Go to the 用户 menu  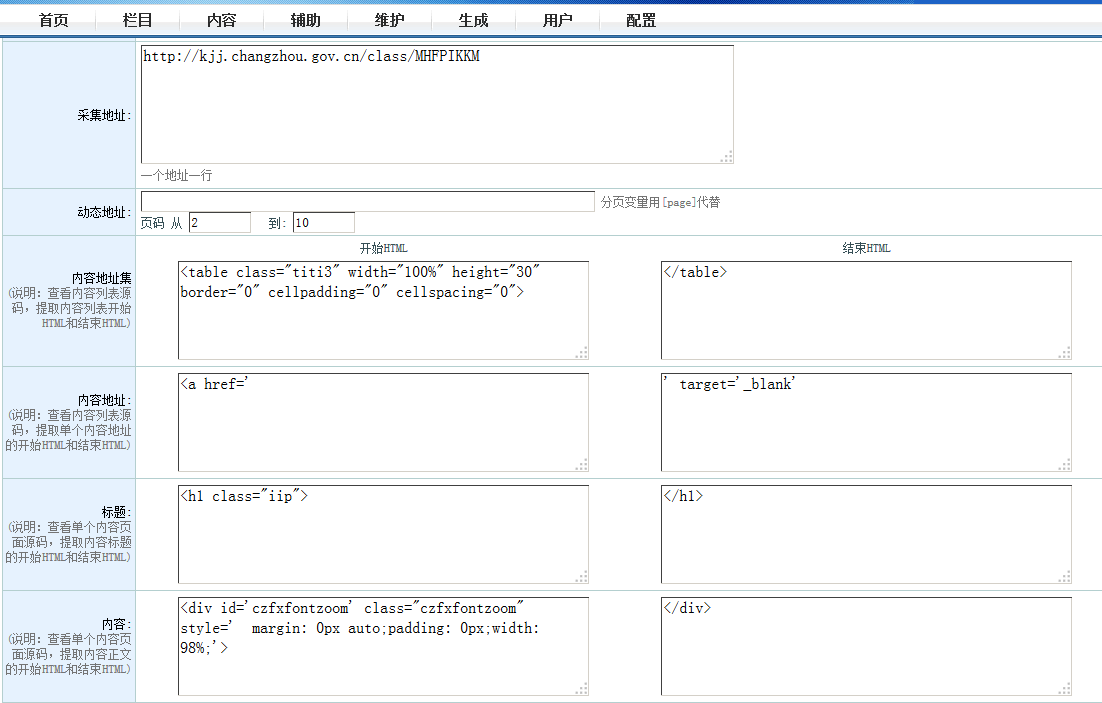coord(557,20)
